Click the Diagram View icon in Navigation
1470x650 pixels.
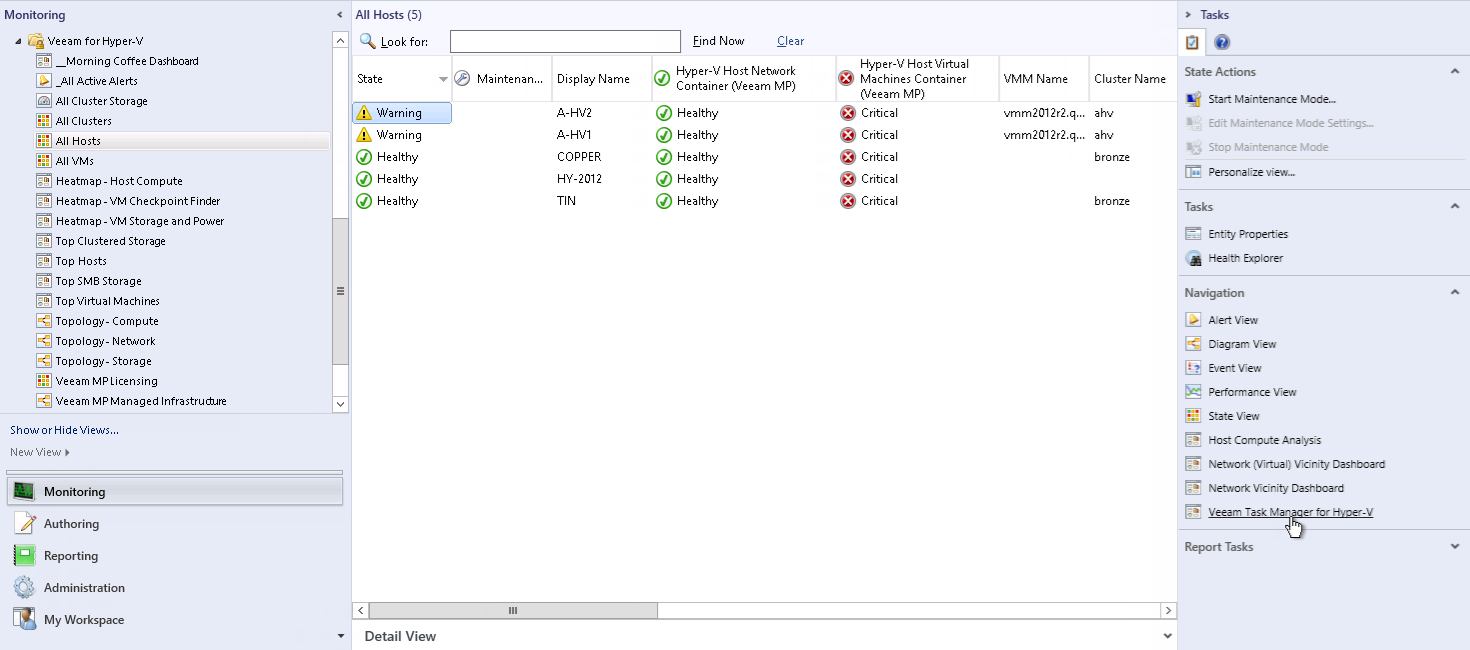pyautogui.click(x=1193, y=344)
